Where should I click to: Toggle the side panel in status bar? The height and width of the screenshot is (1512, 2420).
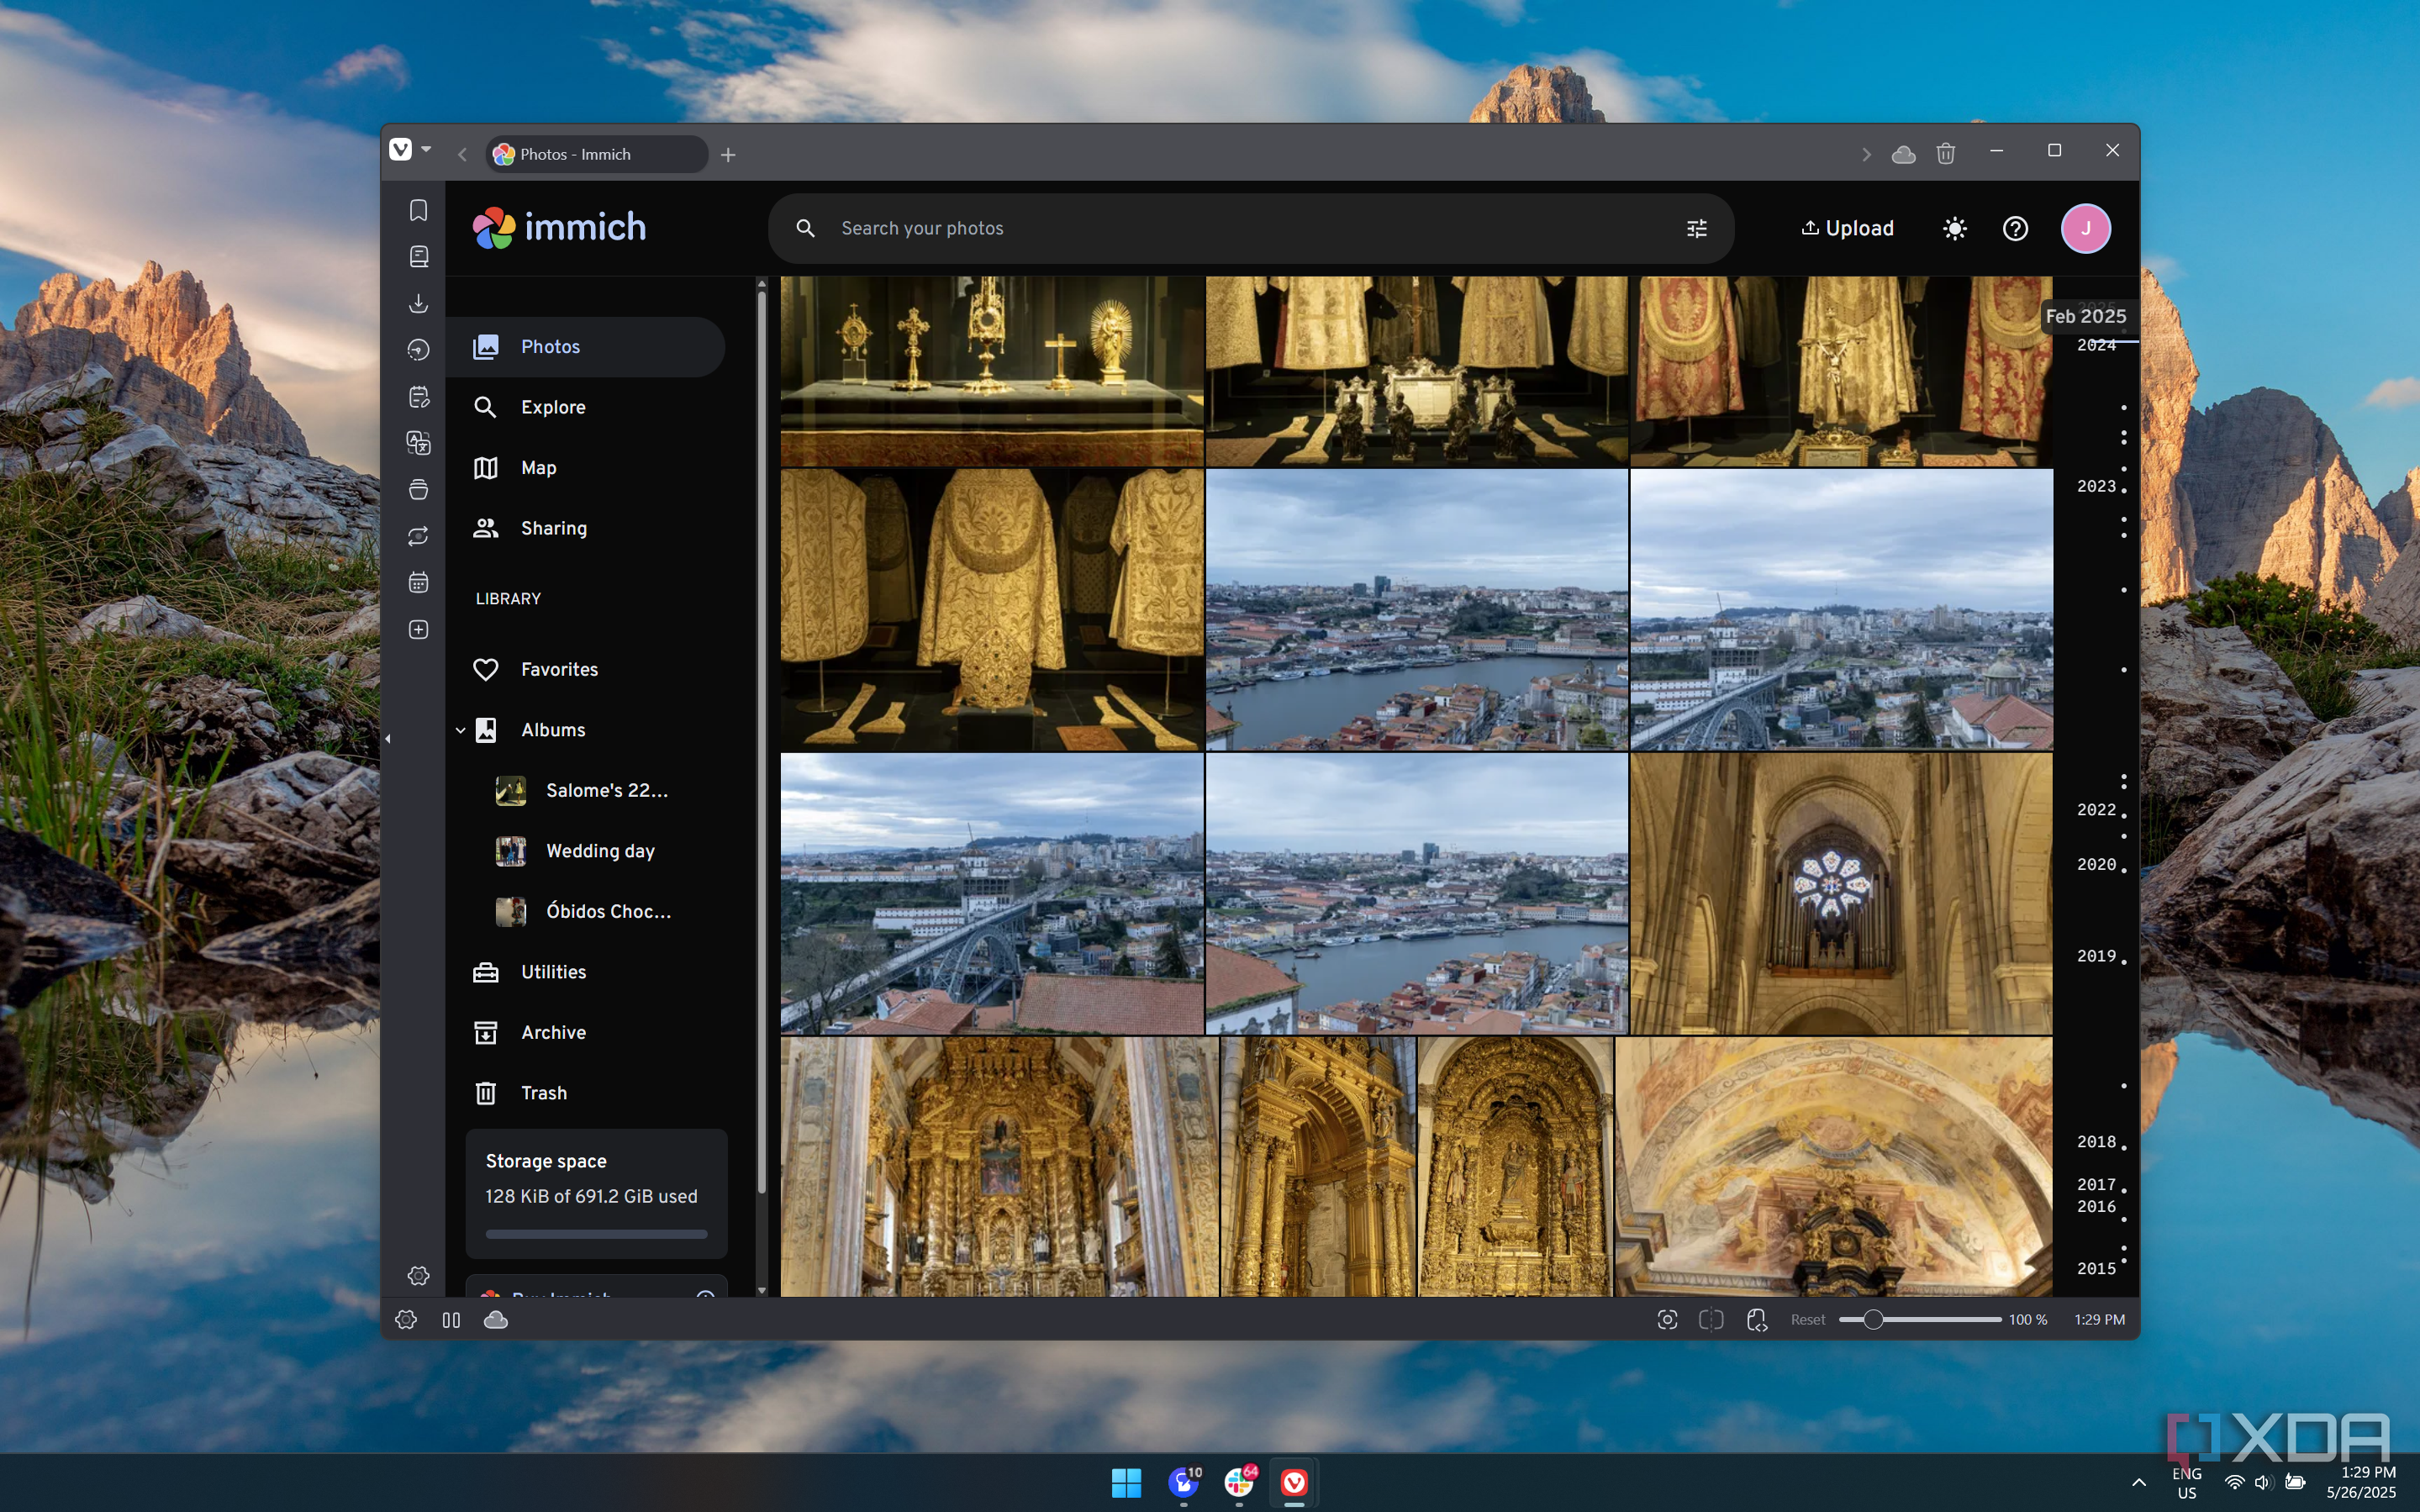click(x=451, y=1320)
